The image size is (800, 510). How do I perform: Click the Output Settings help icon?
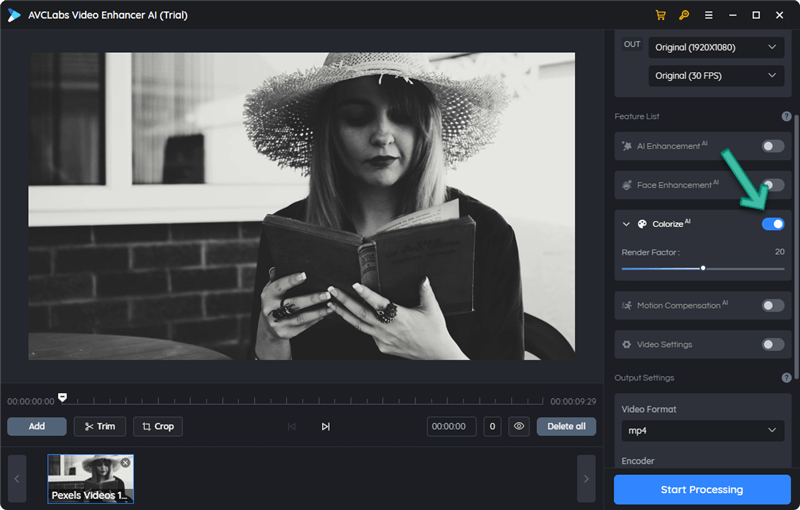786,377
